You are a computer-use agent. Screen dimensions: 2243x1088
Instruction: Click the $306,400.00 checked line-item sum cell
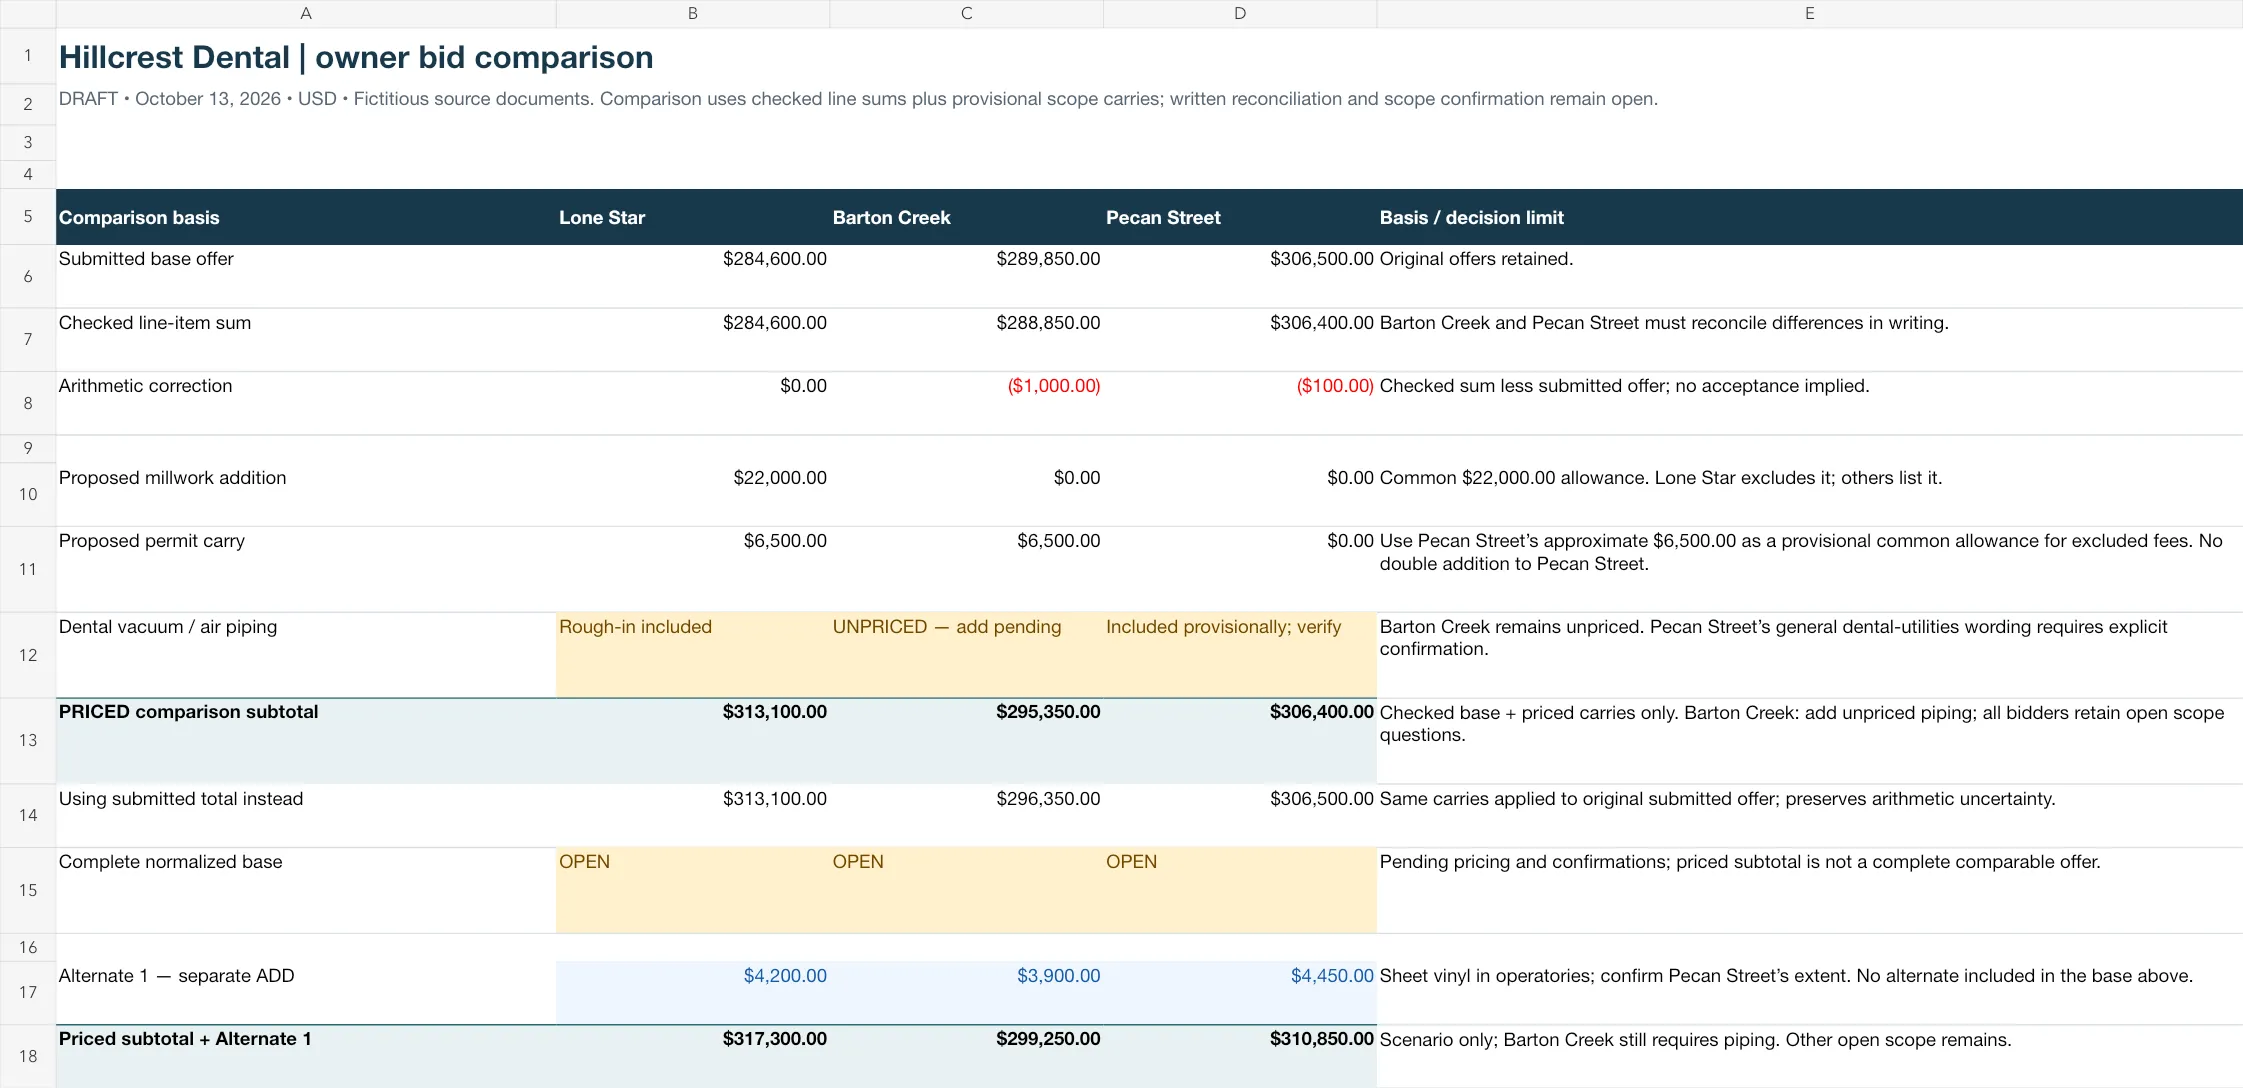click(1240, 340)
